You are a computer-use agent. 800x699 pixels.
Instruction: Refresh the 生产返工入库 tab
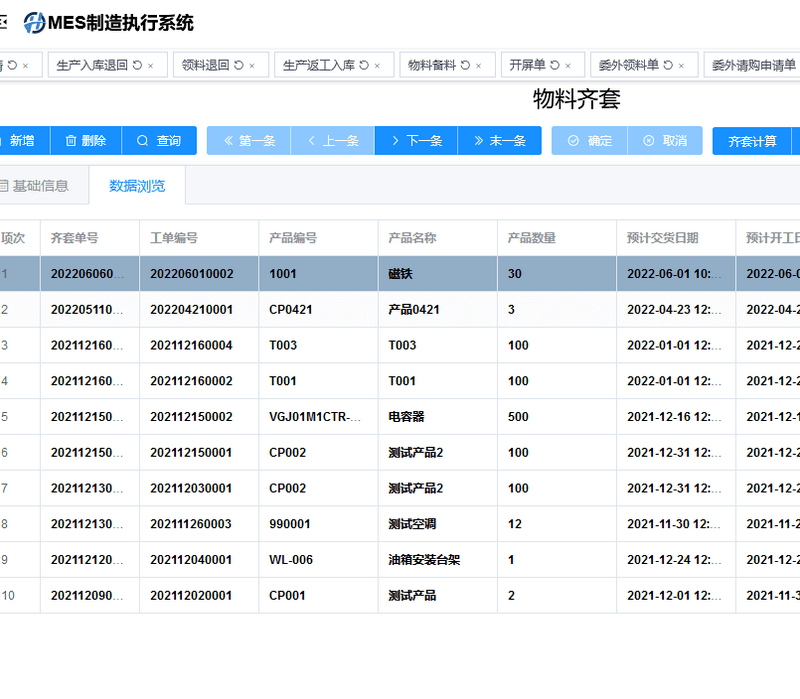click(364, 65)
